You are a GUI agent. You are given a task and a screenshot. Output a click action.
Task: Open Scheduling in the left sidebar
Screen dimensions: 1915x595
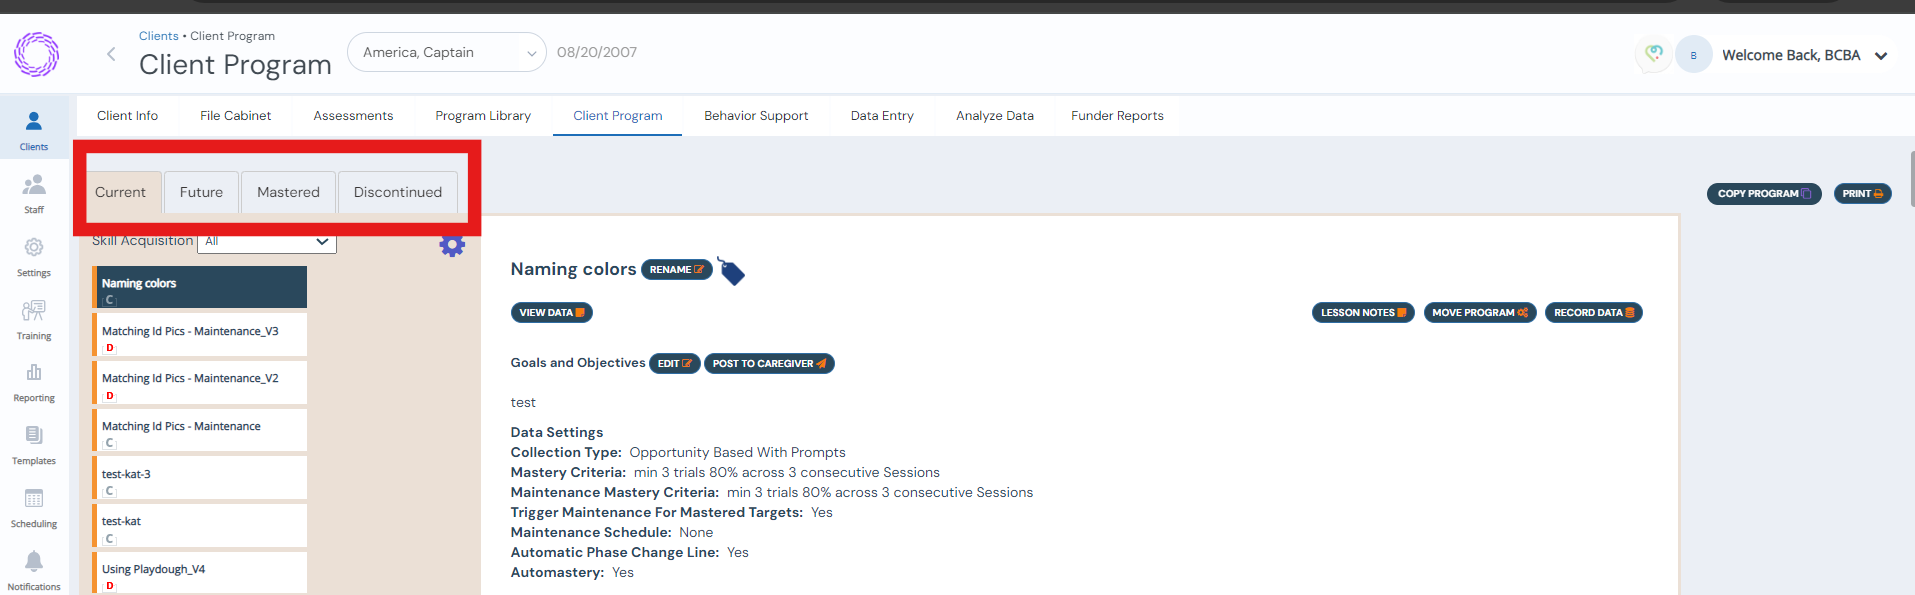34,508
